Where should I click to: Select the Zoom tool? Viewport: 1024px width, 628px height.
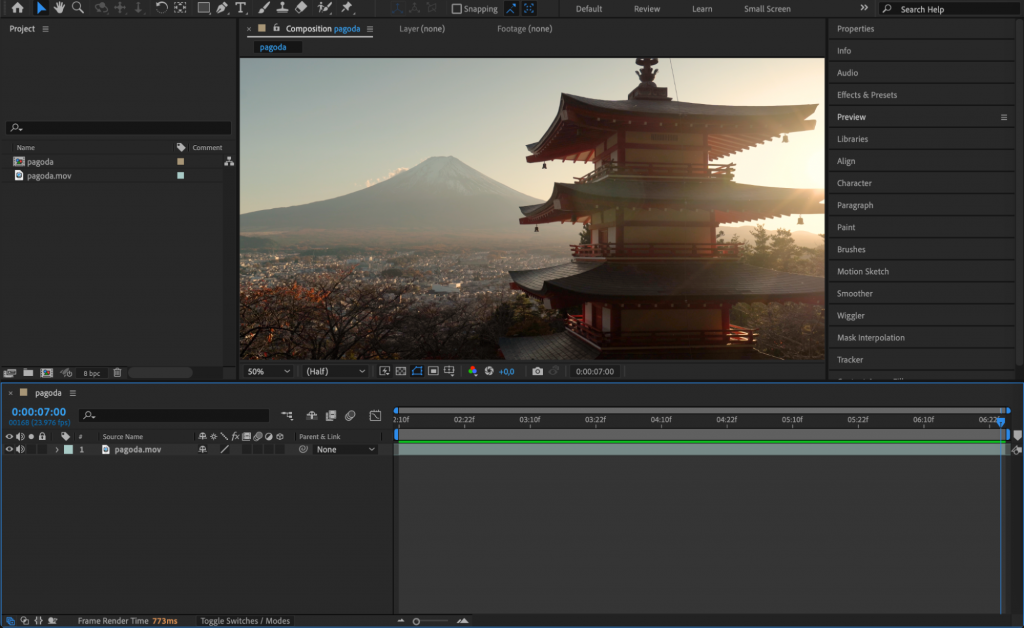point(77,8)
